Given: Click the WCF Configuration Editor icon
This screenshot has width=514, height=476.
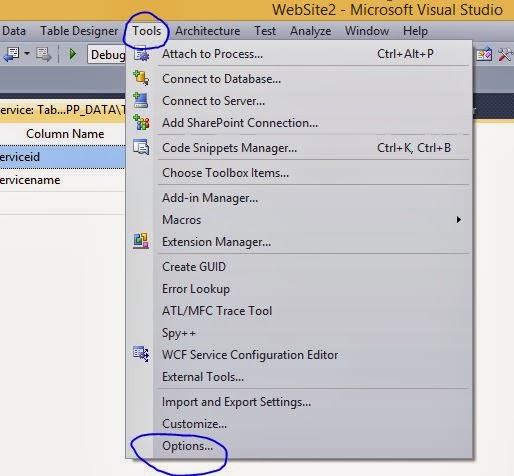Looking at the screenshot, I should (x=141, y=354).
